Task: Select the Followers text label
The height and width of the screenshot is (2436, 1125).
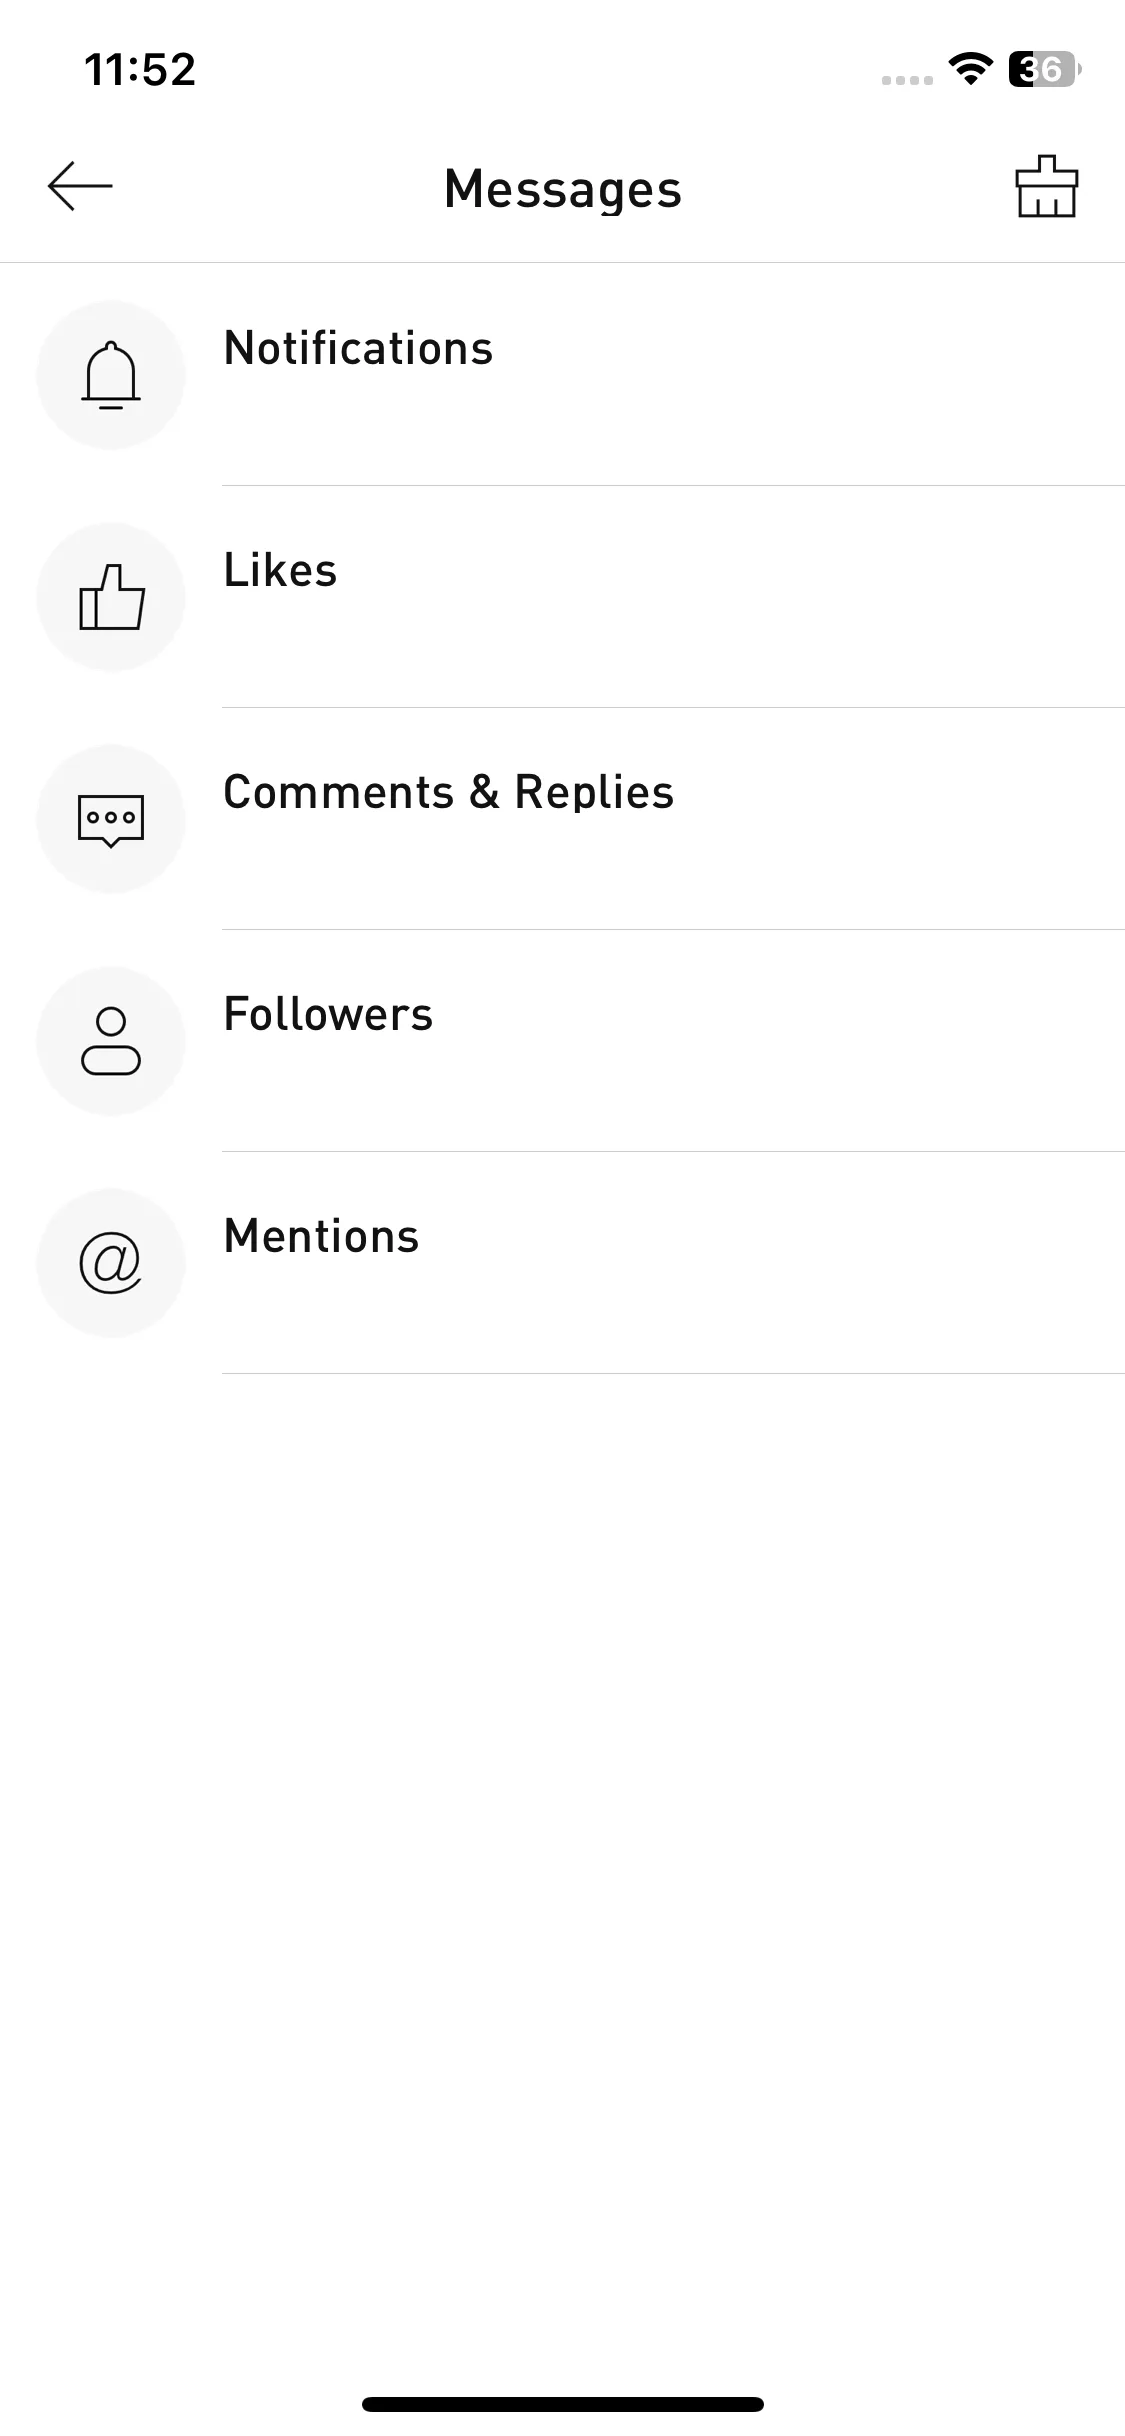Action: point(328,1014)
